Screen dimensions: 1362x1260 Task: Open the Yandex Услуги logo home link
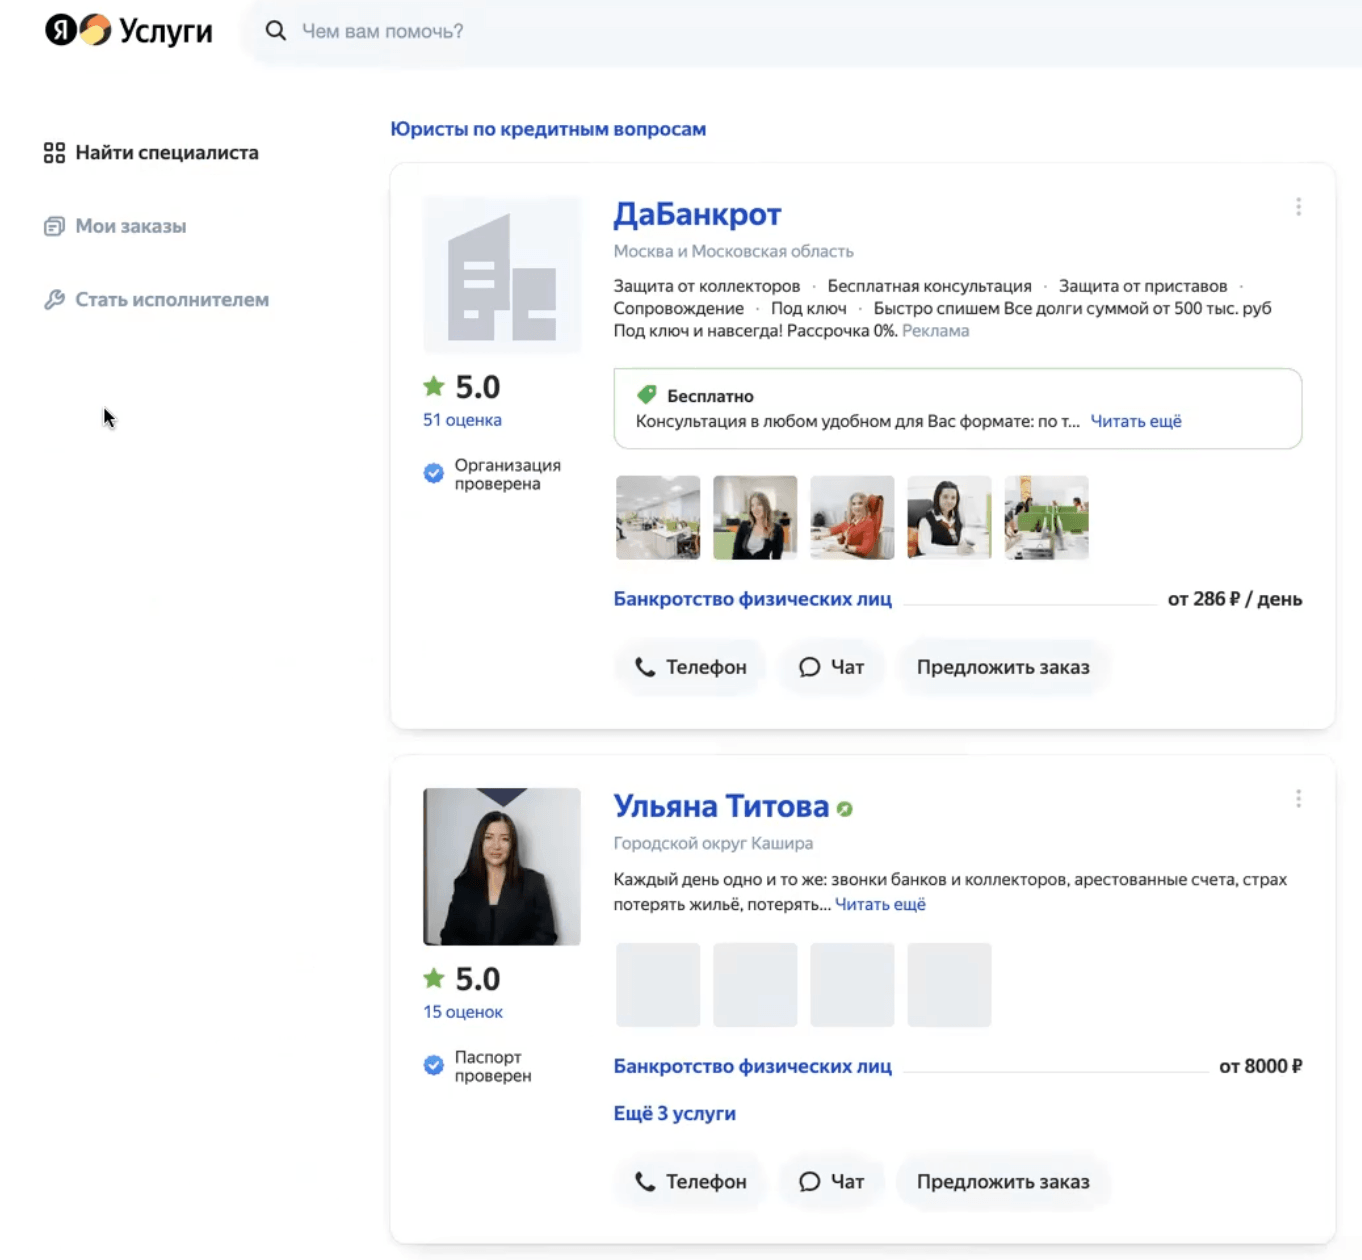coord(129,31)
